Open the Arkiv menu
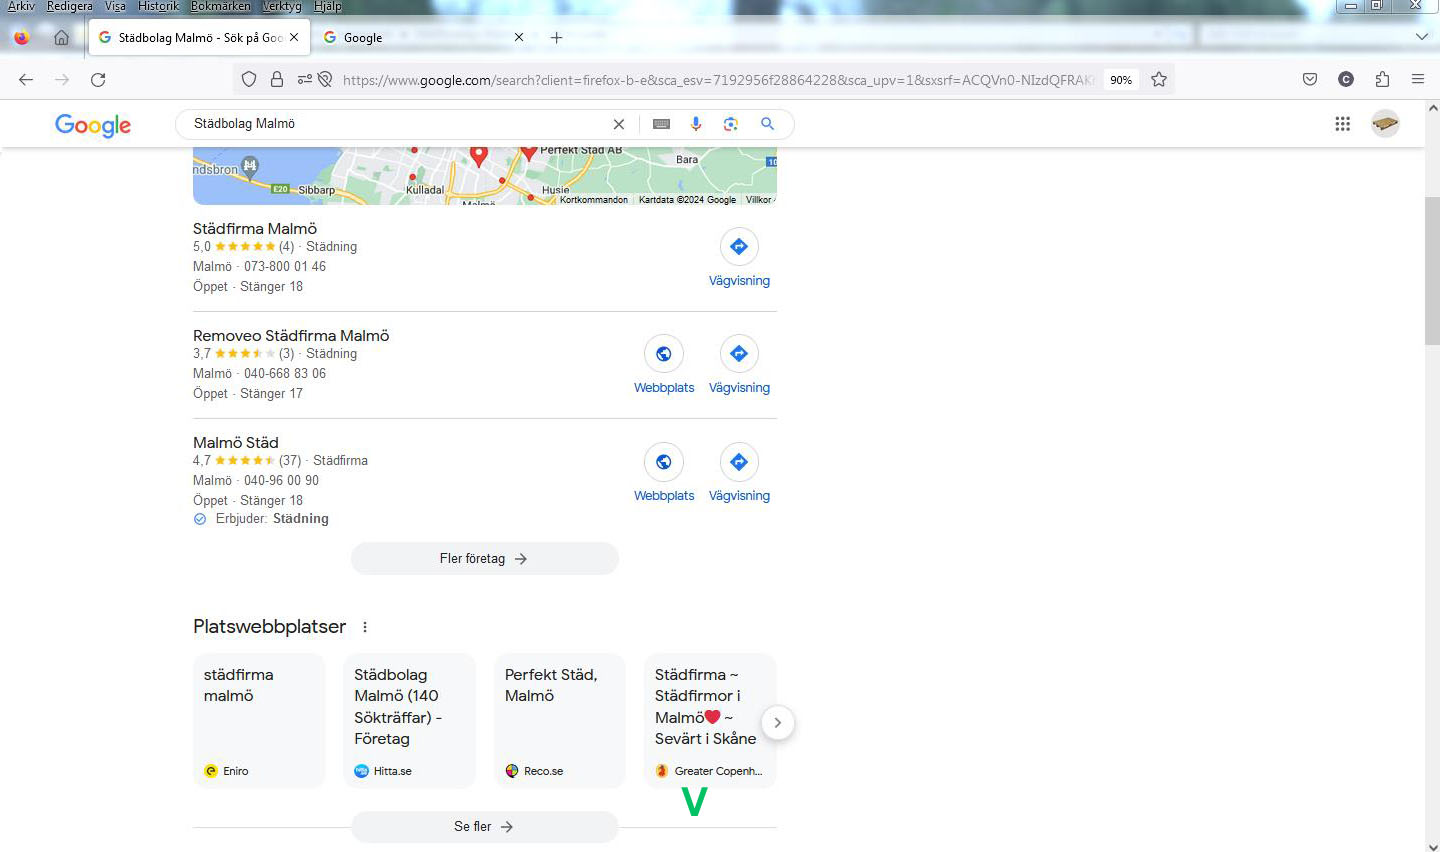Screen dimensions: 1440x852 tap(22, 6)
